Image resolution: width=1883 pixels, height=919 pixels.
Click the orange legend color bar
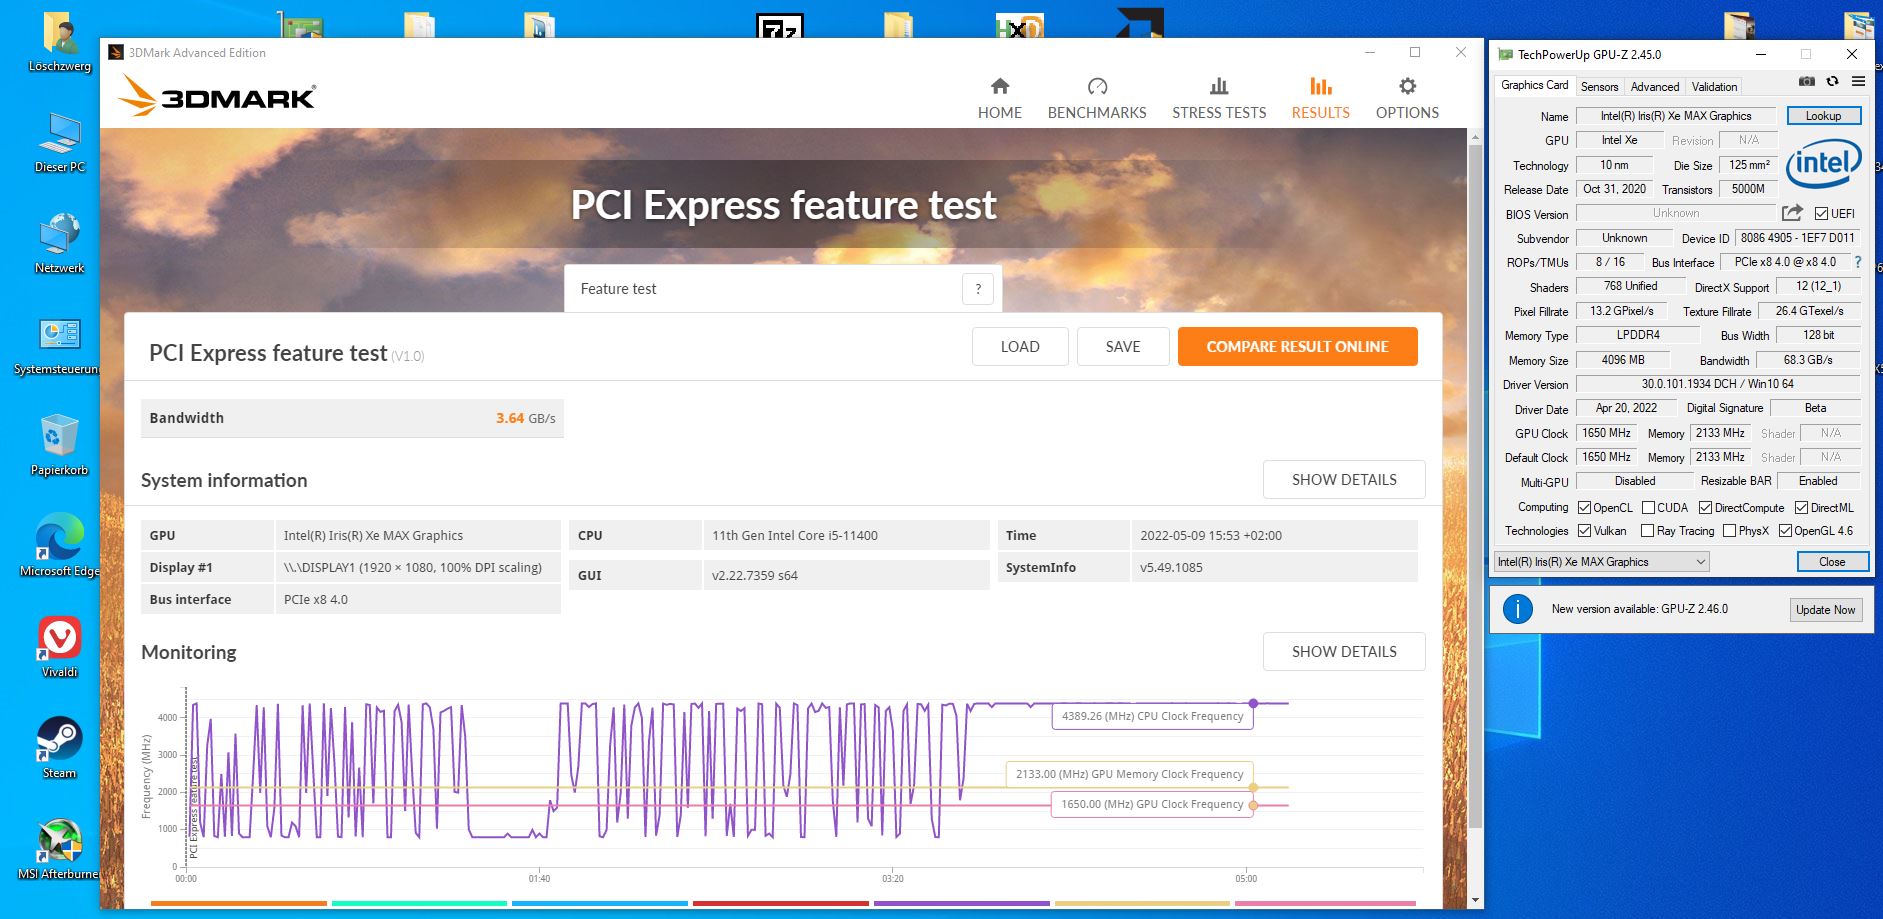point(239,903)
